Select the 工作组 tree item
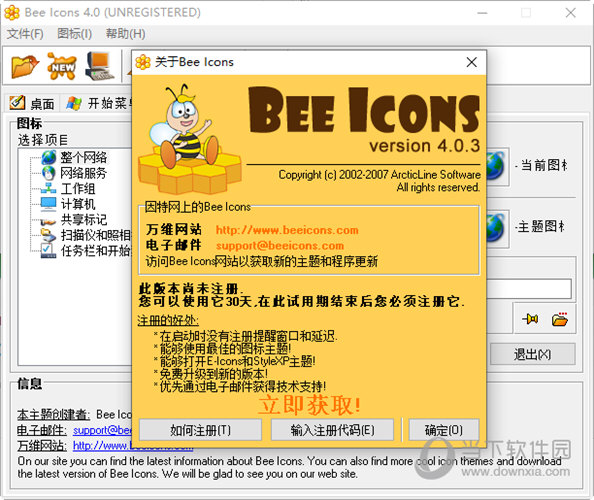Screen dimensions: 594x500 [69, 188]
